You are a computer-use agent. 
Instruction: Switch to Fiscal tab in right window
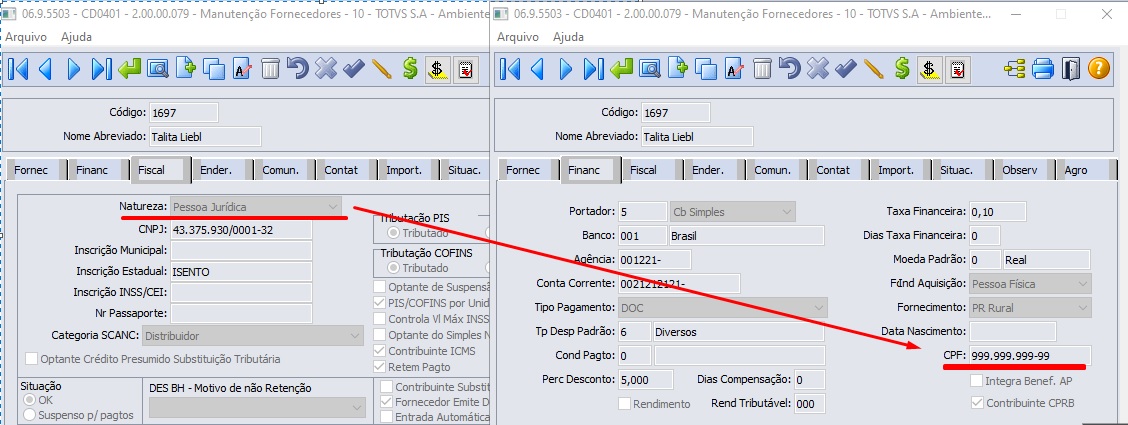pyautogui.click(x=643, y=170)
